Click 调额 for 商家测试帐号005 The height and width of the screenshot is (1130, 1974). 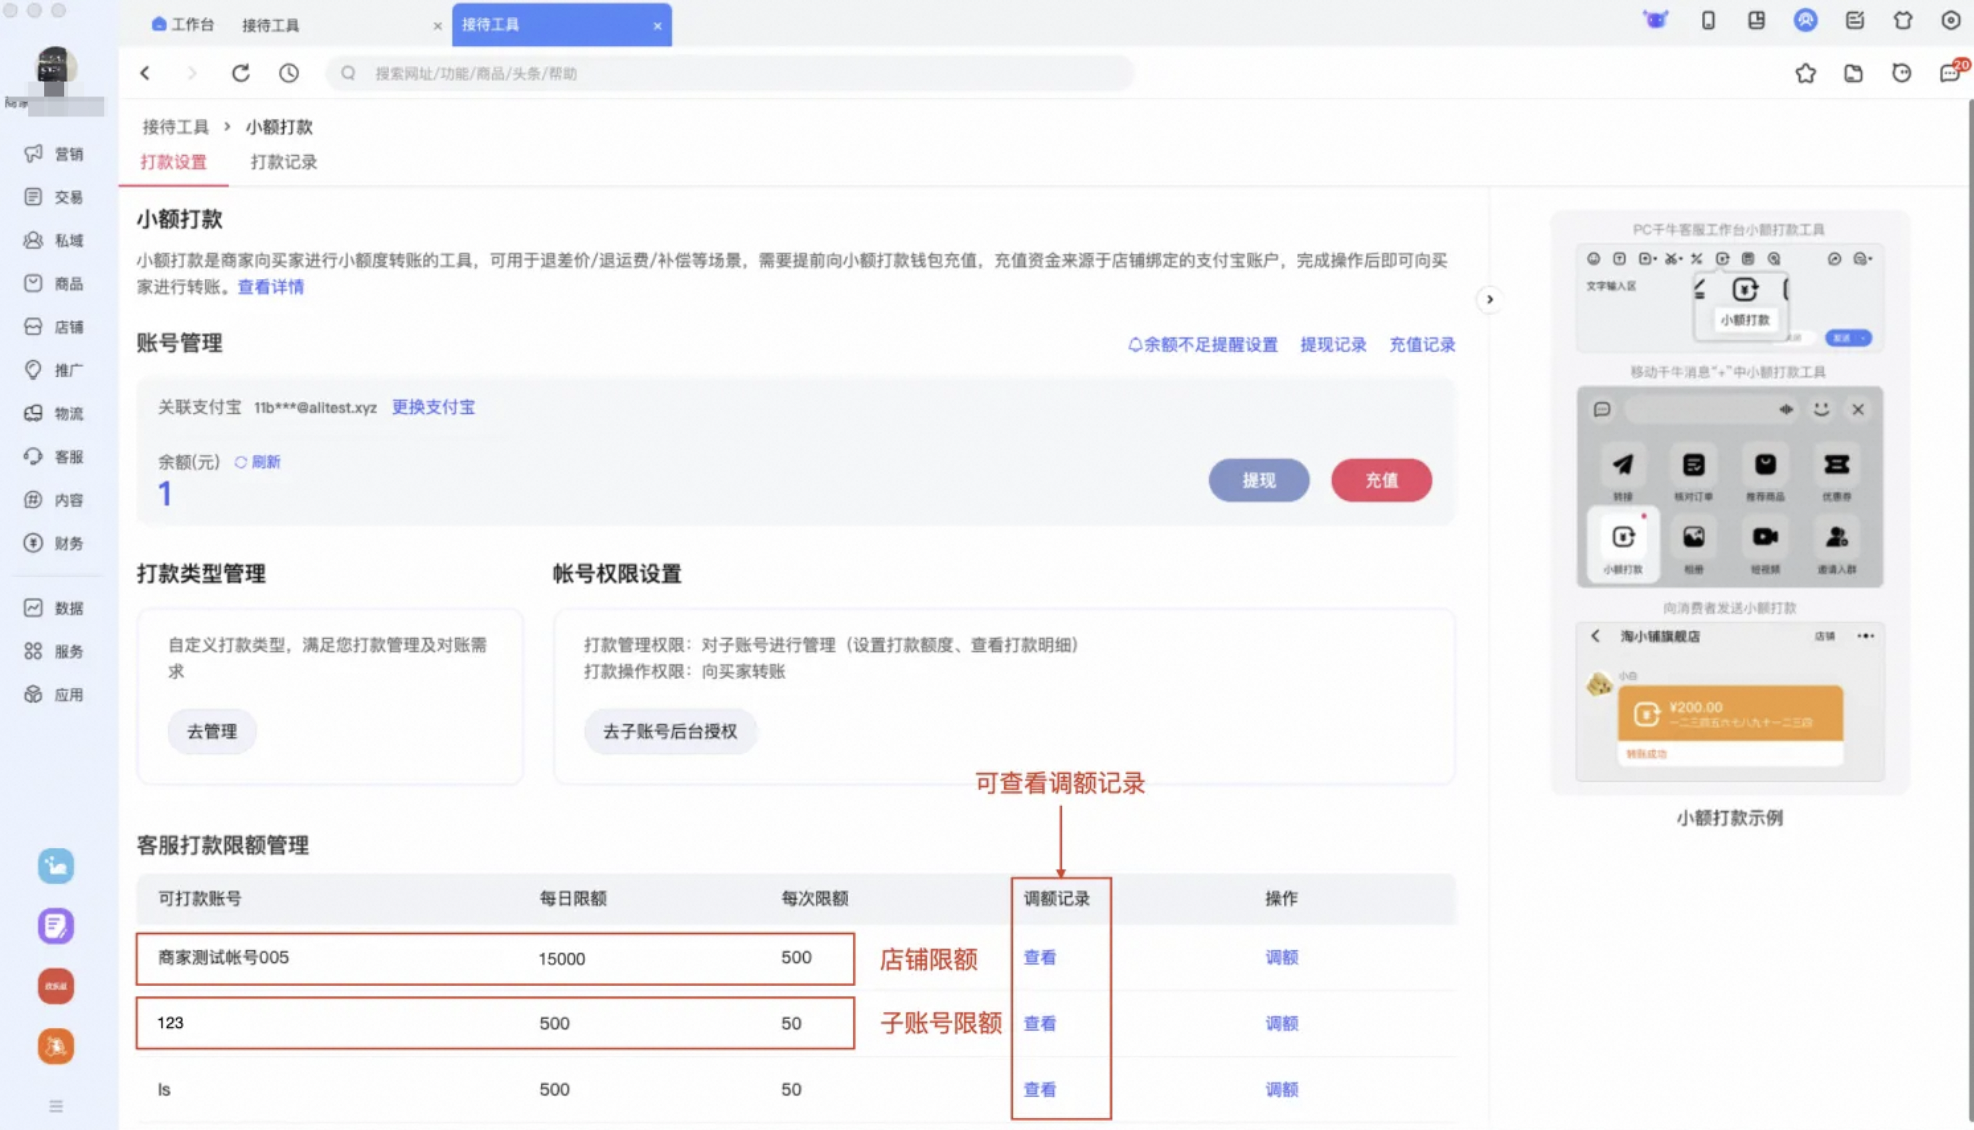click(1281, 958)
